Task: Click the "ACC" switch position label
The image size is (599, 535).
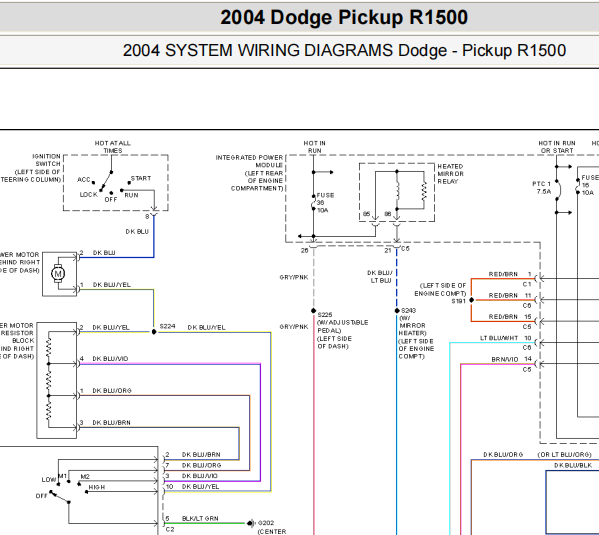Action: click(x=83, y=180)
